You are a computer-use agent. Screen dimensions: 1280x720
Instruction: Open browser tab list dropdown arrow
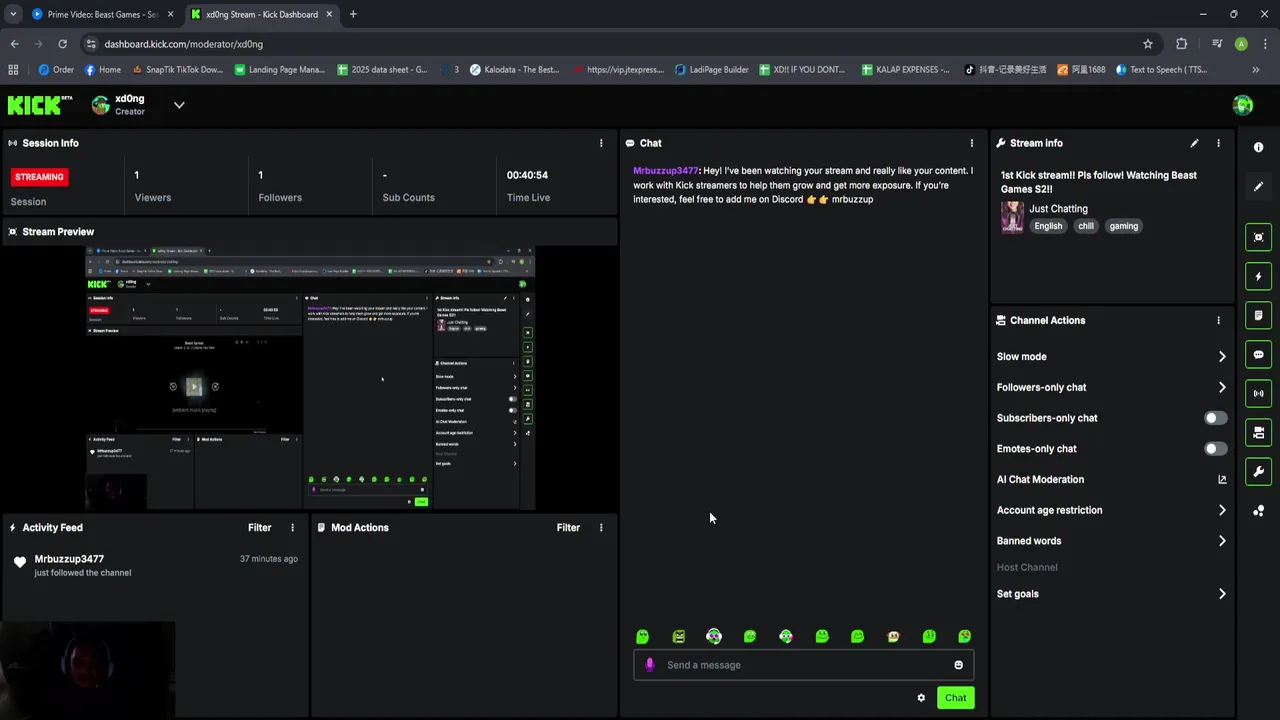pos(13,14)
